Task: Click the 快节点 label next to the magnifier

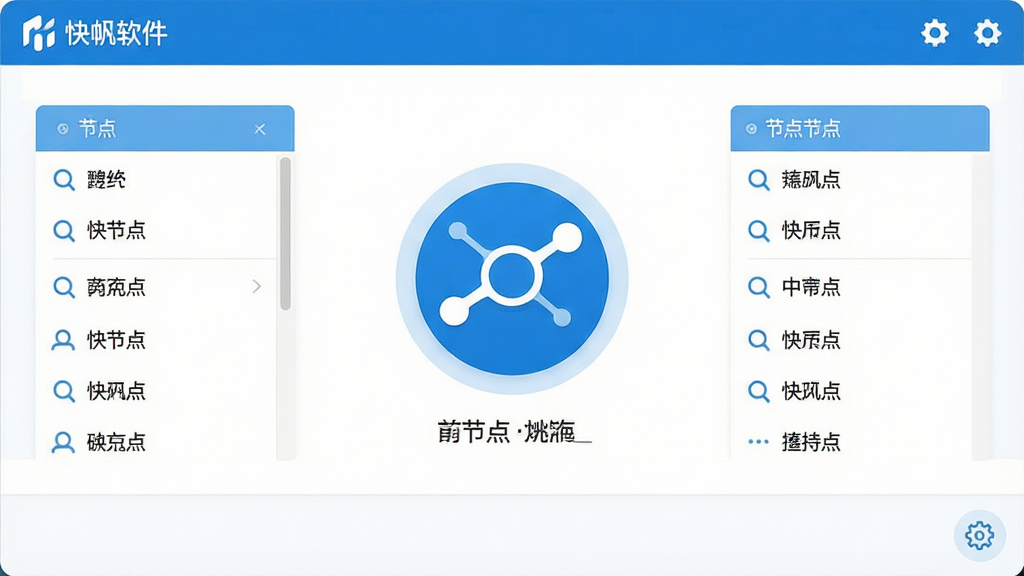Action: pos(116,231)
